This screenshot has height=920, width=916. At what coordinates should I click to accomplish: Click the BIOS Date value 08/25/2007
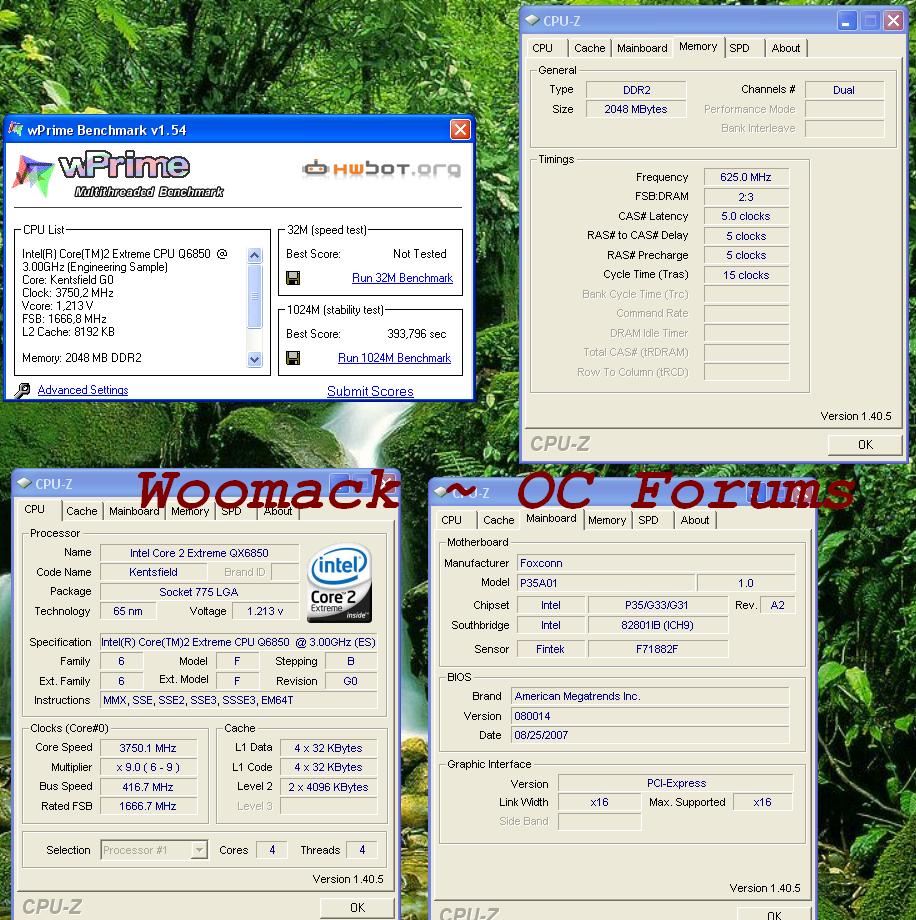coord(650,735)
